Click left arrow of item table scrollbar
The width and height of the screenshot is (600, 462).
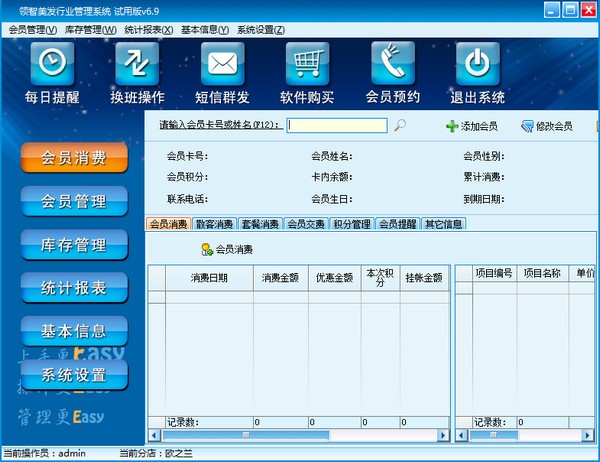[461, 435]
